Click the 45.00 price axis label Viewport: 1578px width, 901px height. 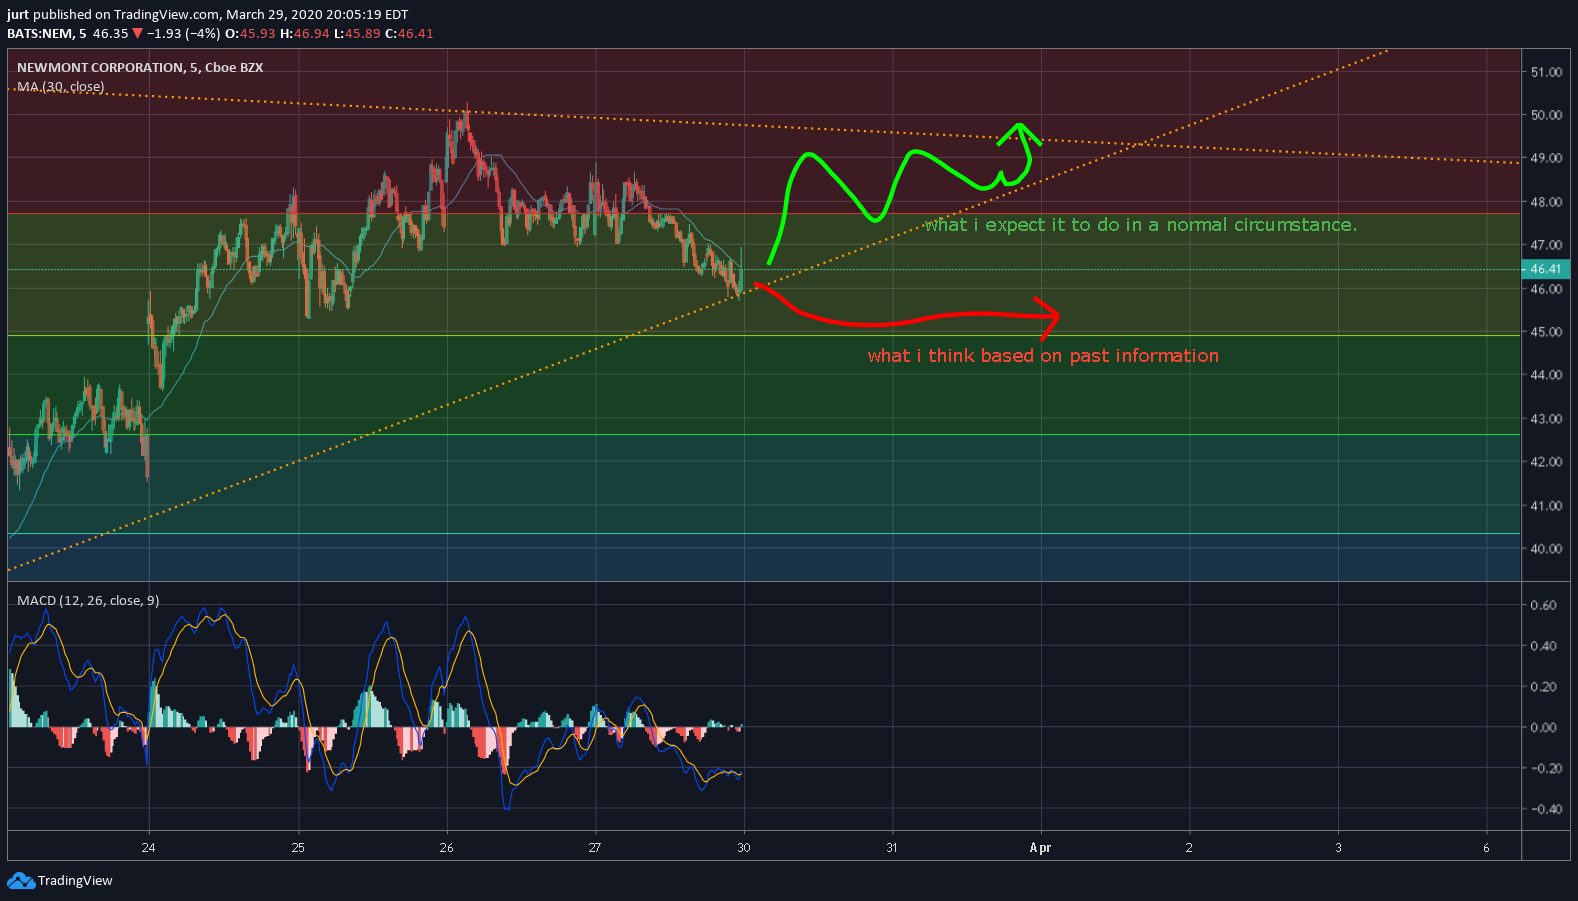[1546, 332]
